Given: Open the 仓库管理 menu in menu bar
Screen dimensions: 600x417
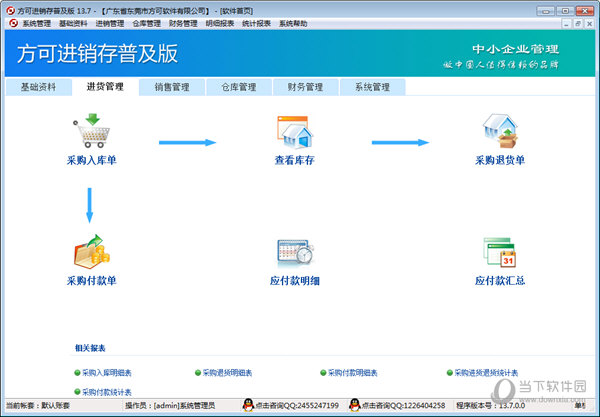Looking at the screenshot, I should 147,24.
